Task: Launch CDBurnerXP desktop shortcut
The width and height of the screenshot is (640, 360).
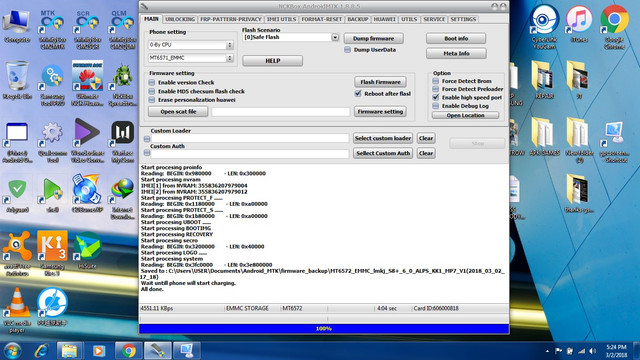Action: click(87, 193)
